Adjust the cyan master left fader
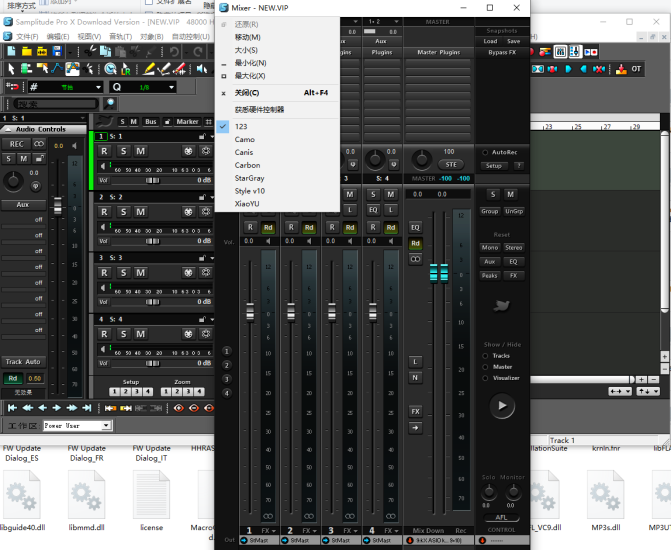Screen dimensions: 671x550 coord(433,273)
